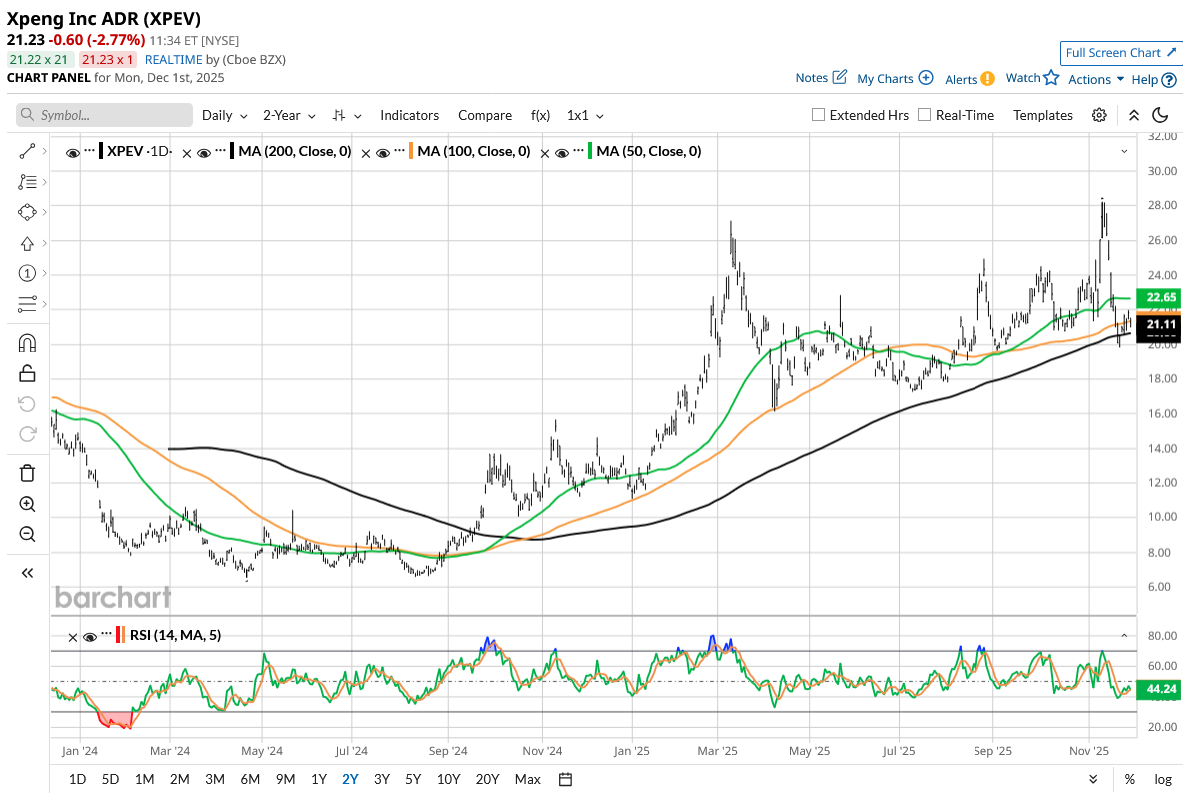
Task: Click the Full Screen Chart button
Action: pyautogui.click(x=1119, y=53)
